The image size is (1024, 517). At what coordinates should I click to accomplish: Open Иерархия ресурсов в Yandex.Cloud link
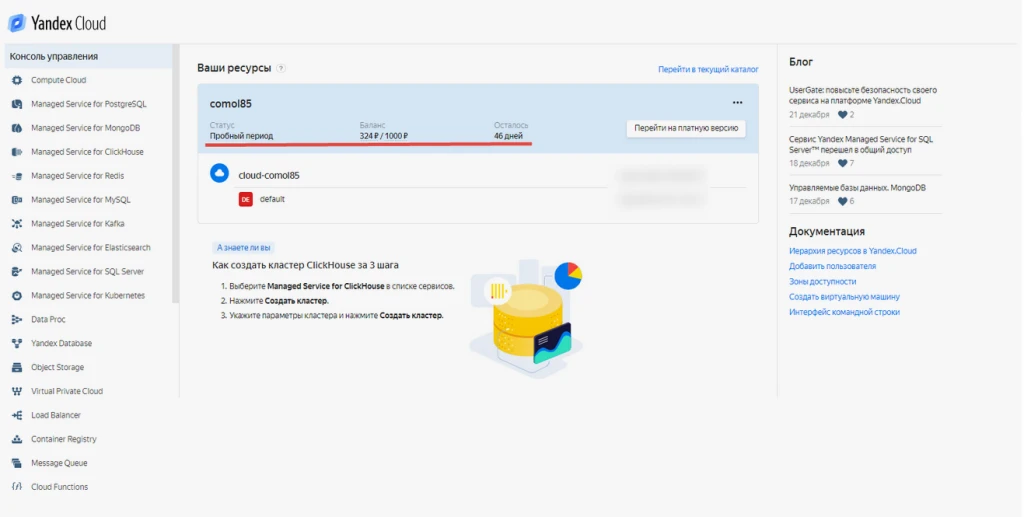pos(852,251)
